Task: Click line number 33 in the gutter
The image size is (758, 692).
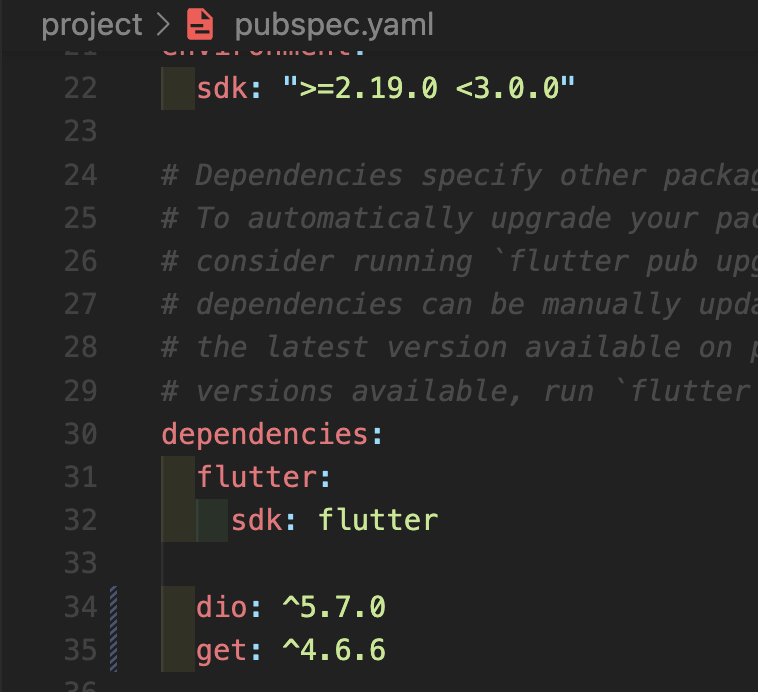Action: click(80, 564)
